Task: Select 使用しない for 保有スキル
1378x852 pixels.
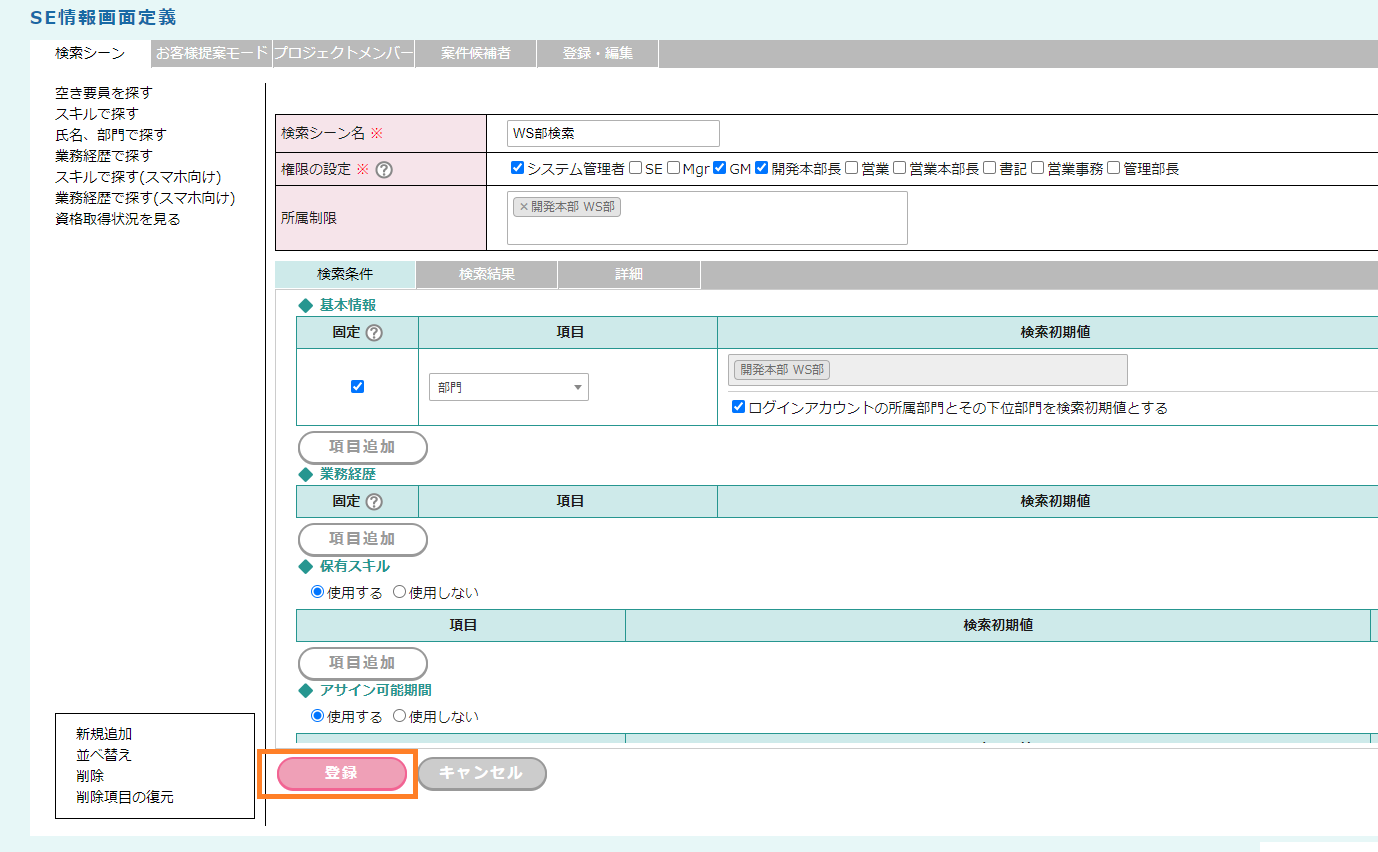Action: click(400, 592)
